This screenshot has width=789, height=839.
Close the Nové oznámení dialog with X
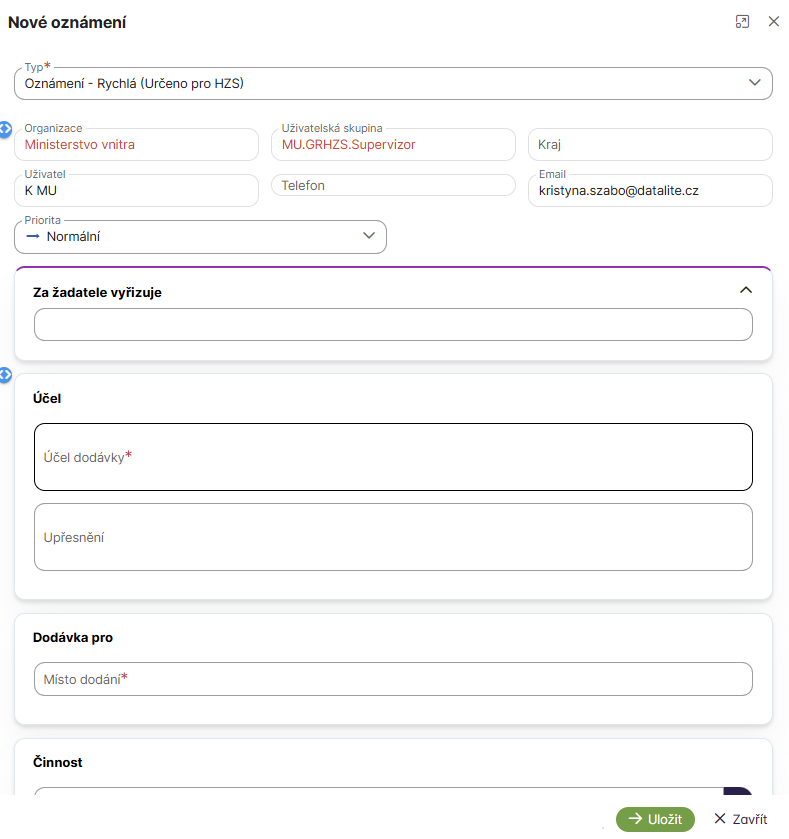click(x=773, y=21)
